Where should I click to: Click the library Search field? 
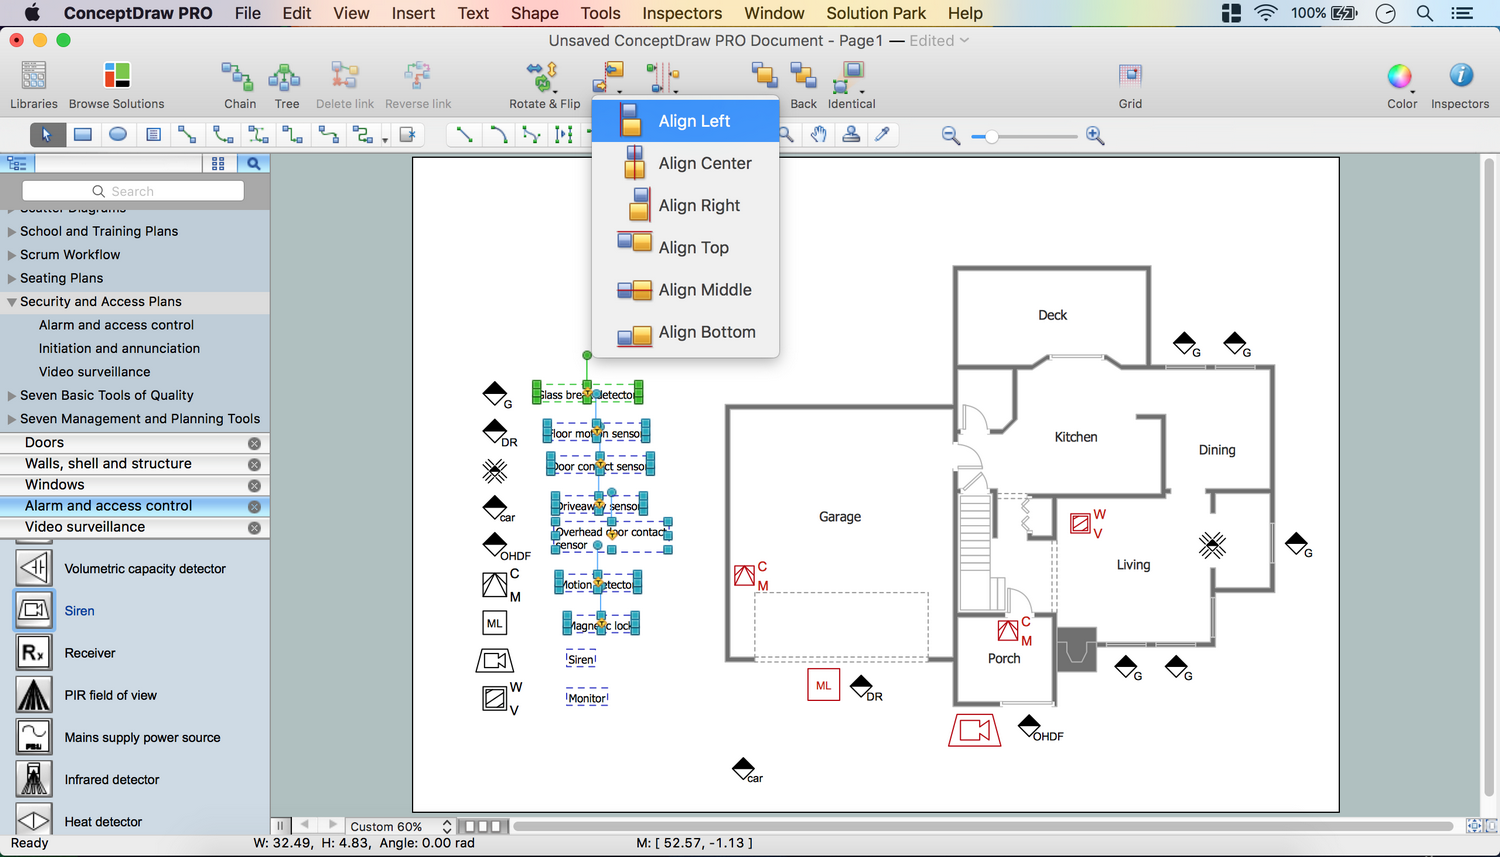coord(133,191)
